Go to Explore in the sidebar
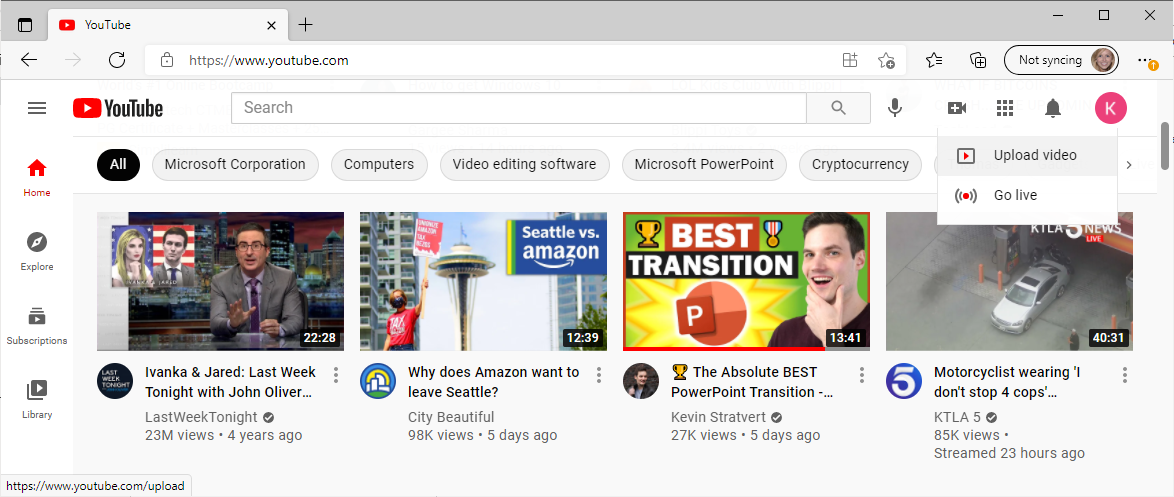 click(x=37, y=251)
